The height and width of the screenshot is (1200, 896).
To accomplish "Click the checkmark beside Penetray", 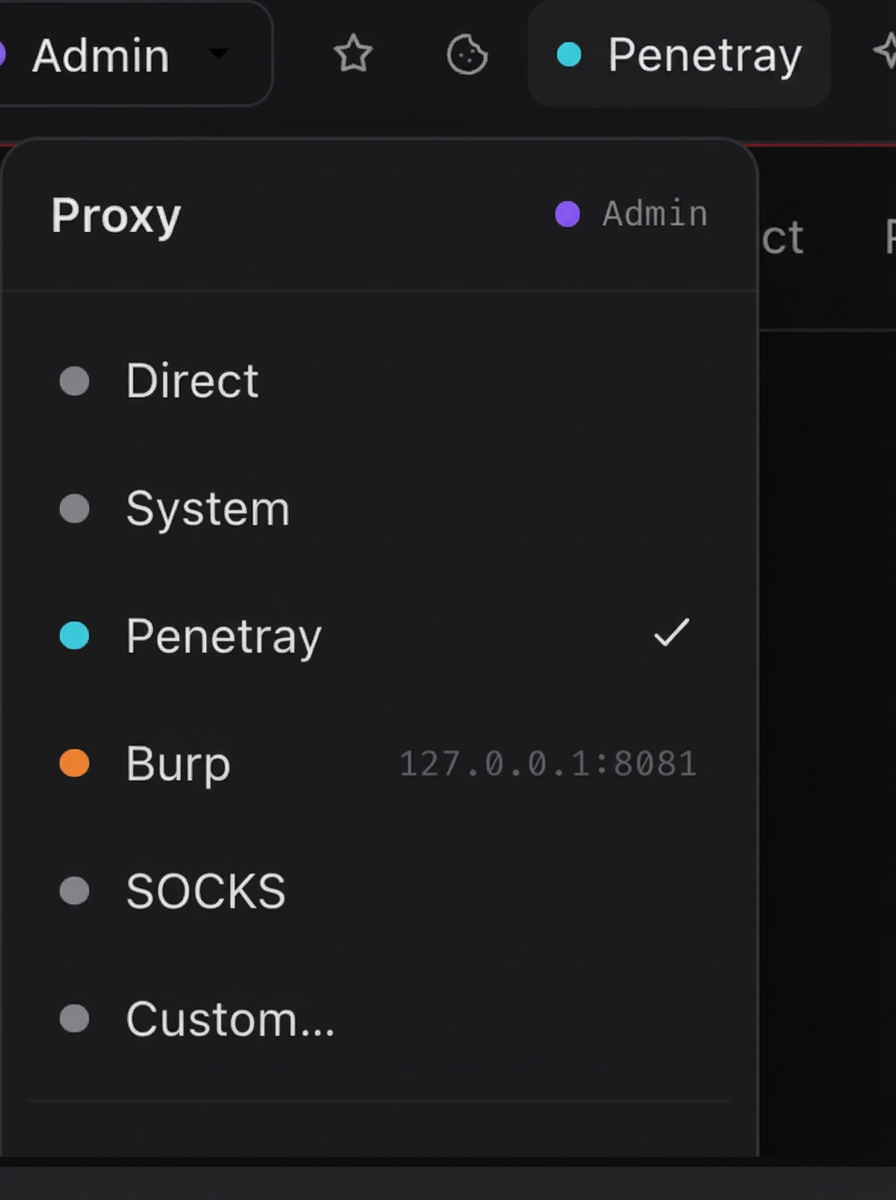I will click(671, 633).
